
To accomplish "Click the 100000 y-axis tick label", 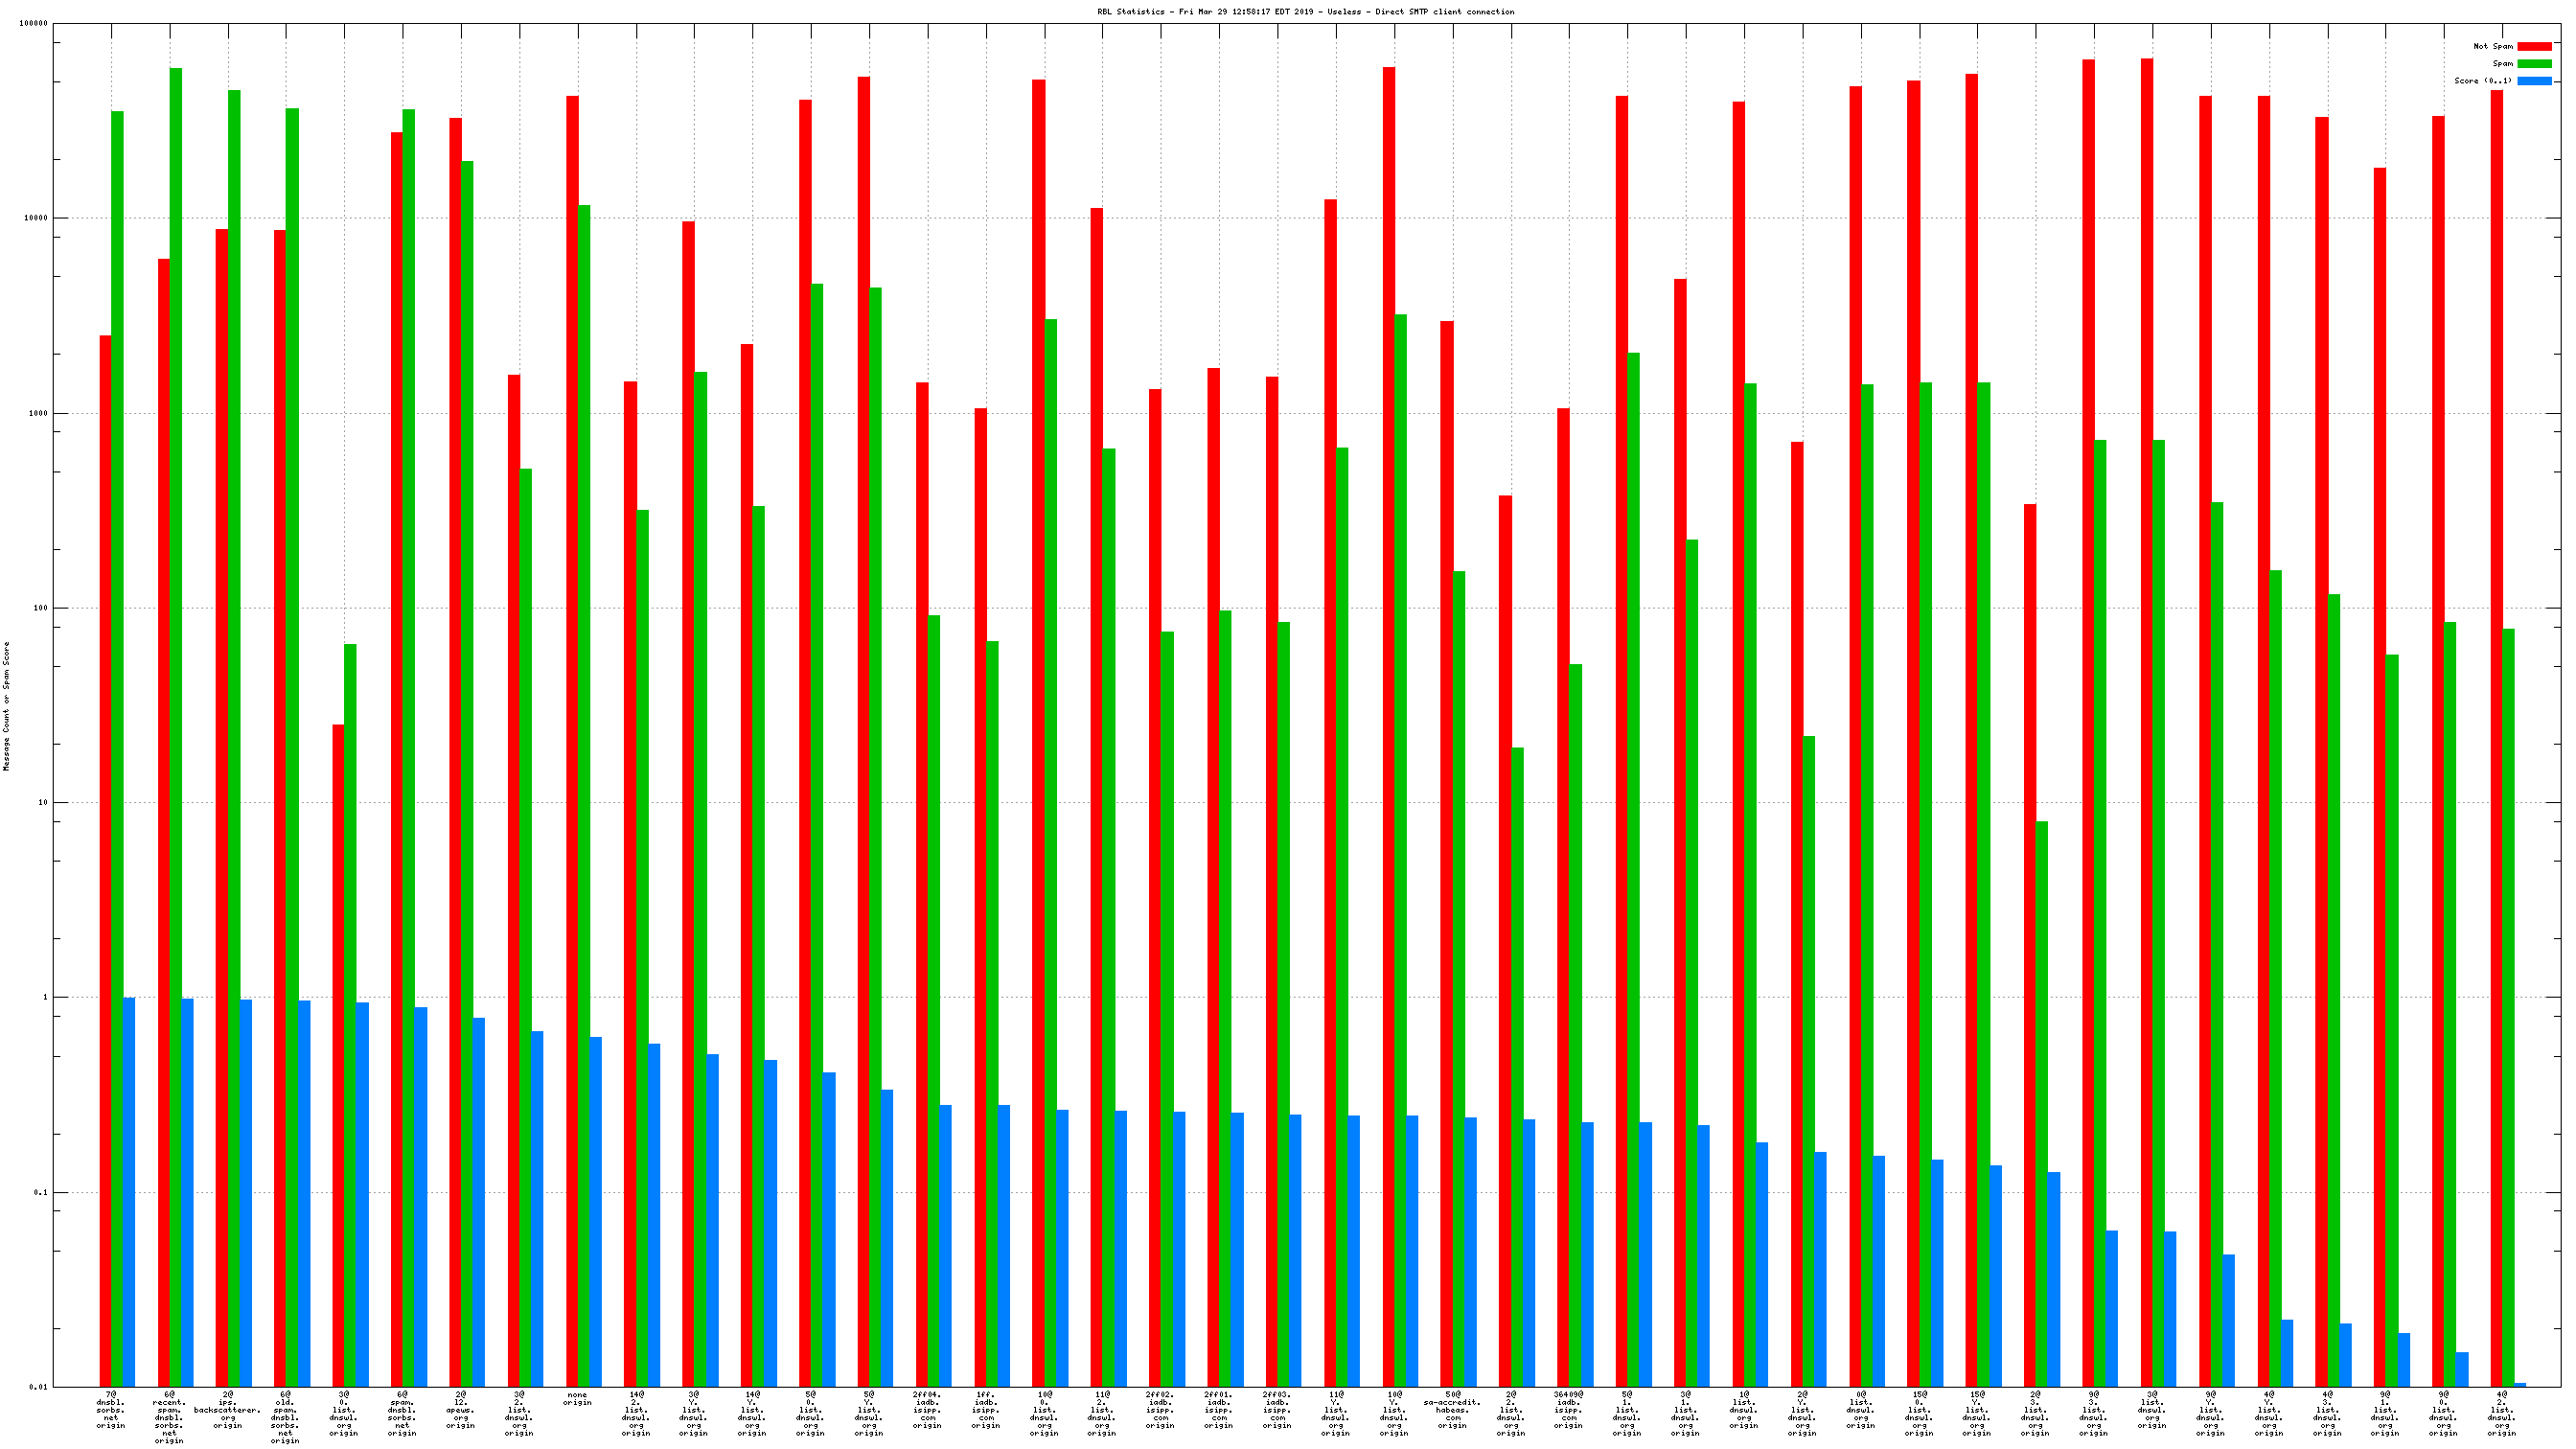I will pyautogui.click(x=33, y=23).
